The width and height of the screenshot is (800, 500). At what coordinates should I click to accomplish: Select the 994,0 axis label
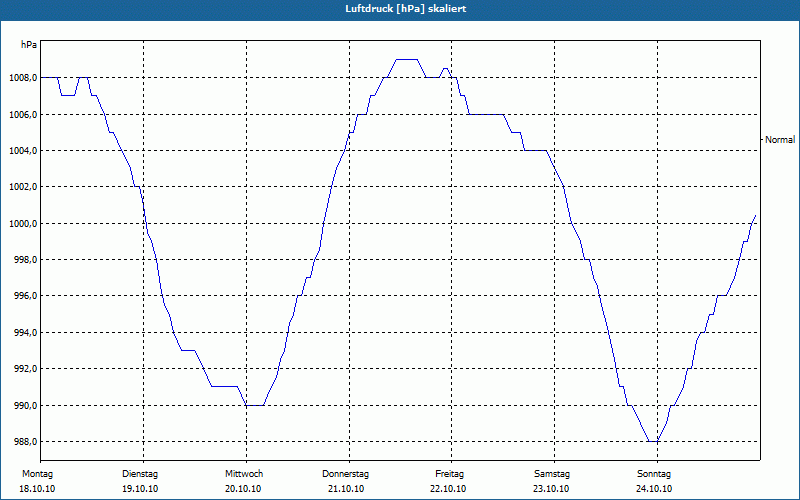(x=24, y=333)
